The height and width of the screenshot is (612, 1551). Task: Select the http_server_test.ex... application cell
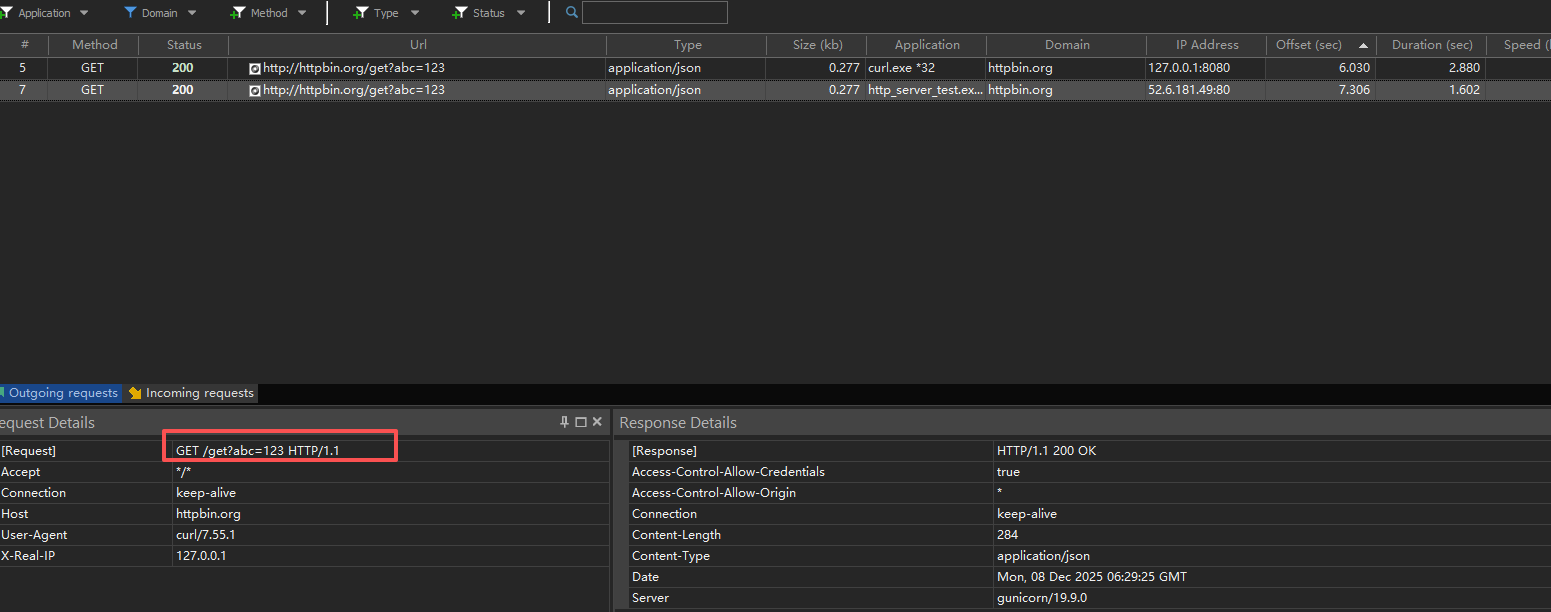coord(927,90)
